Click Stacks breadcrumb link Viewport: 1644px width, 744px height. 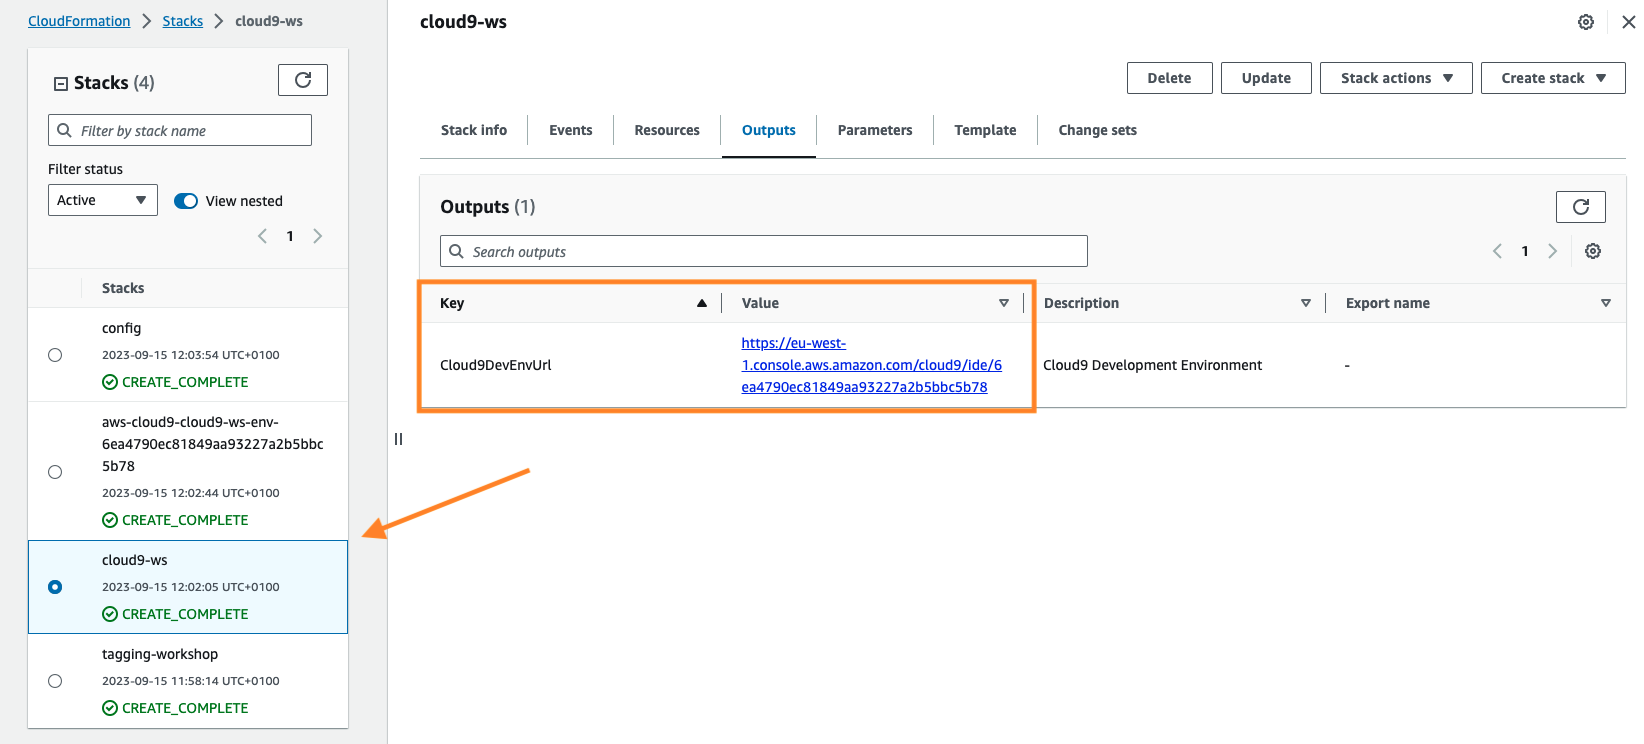pos(183,21)
